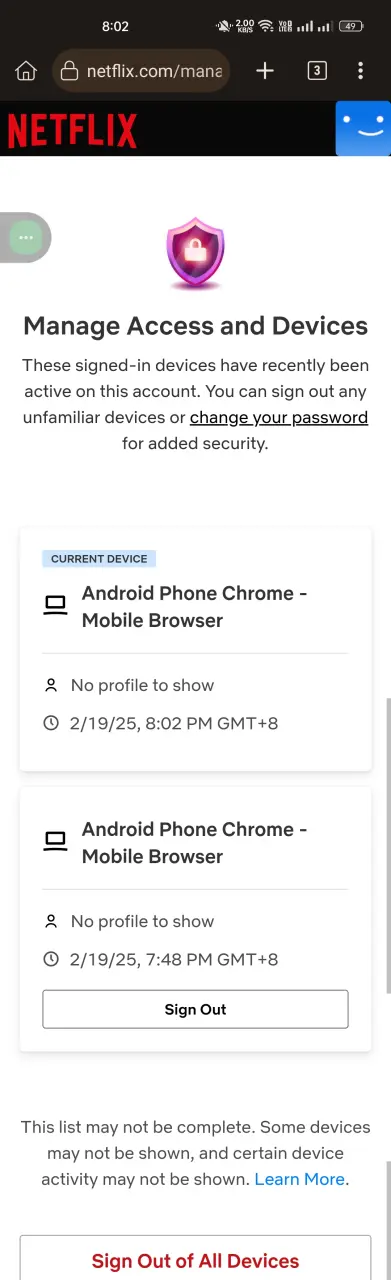This screenshot has width=391, height=1280.
Task: Open the blue smiley profile avatar
Action: coord(363,129)
